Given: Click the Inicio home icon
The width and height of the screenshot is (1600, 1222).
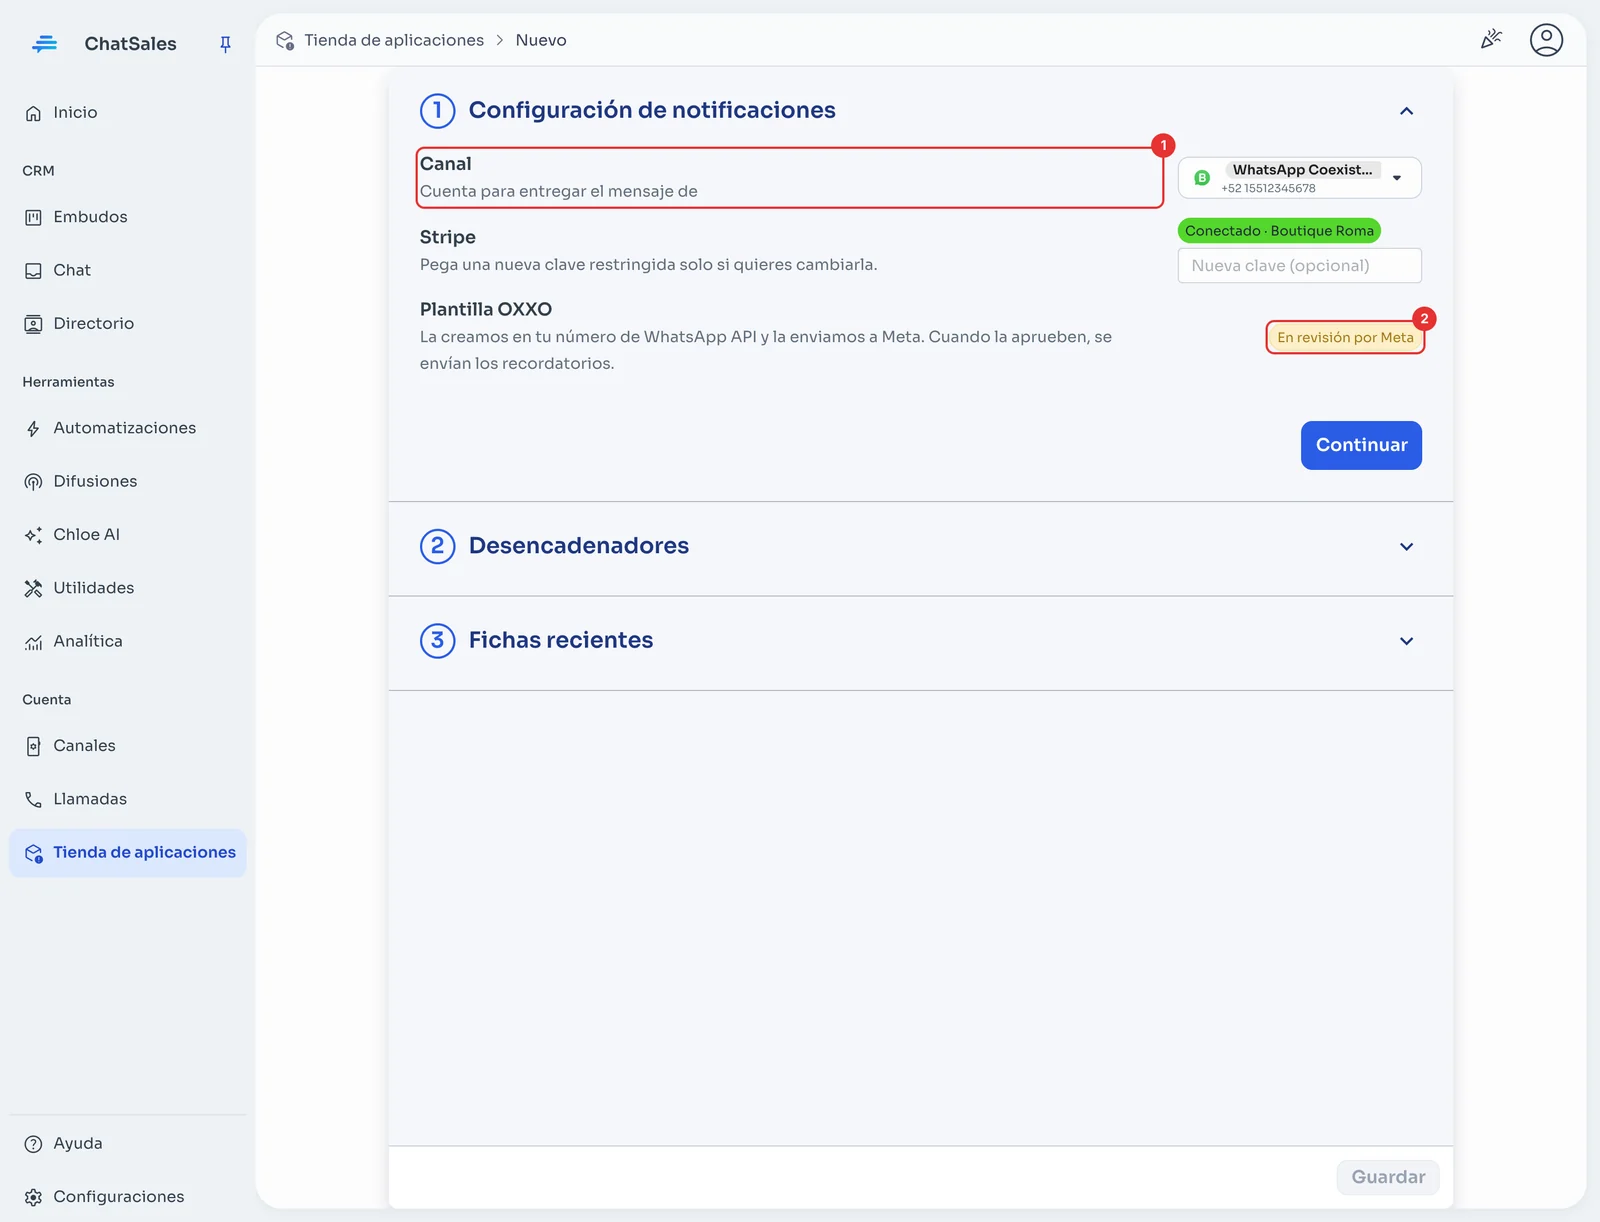Looking at the screenshot, I should coord(33,113).
